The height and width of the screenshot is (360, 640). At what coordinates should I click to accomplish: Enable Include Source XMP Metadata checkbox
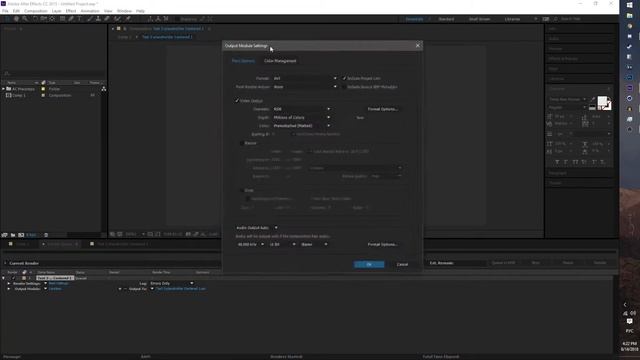click(x=344, y=87)
